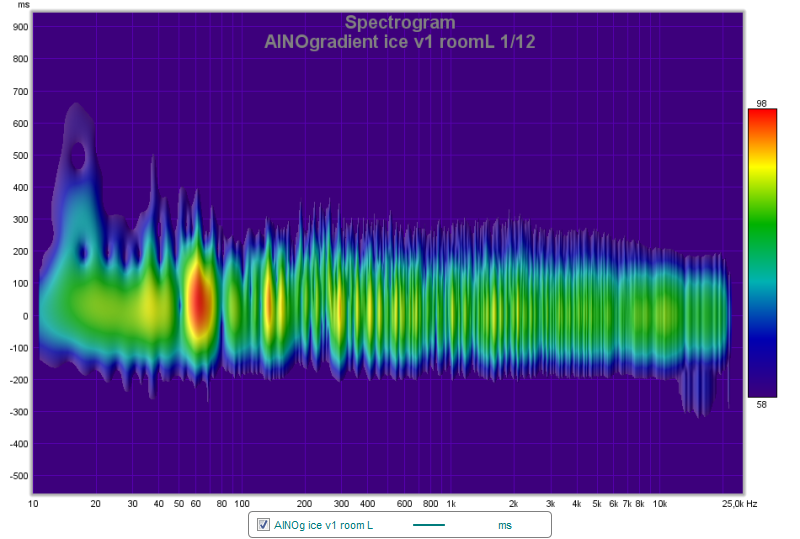Click the AINOgradient ice v1 roomL 1/12 subtitle
The width and height of the screenshot is (800, 539).
click(x=400, y=42)
